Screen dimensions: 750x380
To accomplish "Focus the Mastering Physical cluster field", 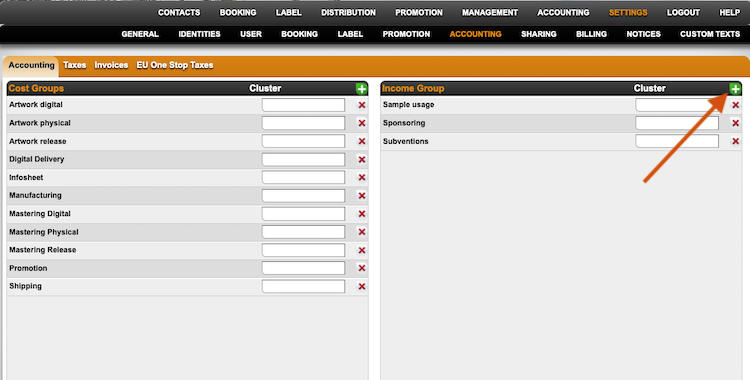I will click(x=303, y=232).
